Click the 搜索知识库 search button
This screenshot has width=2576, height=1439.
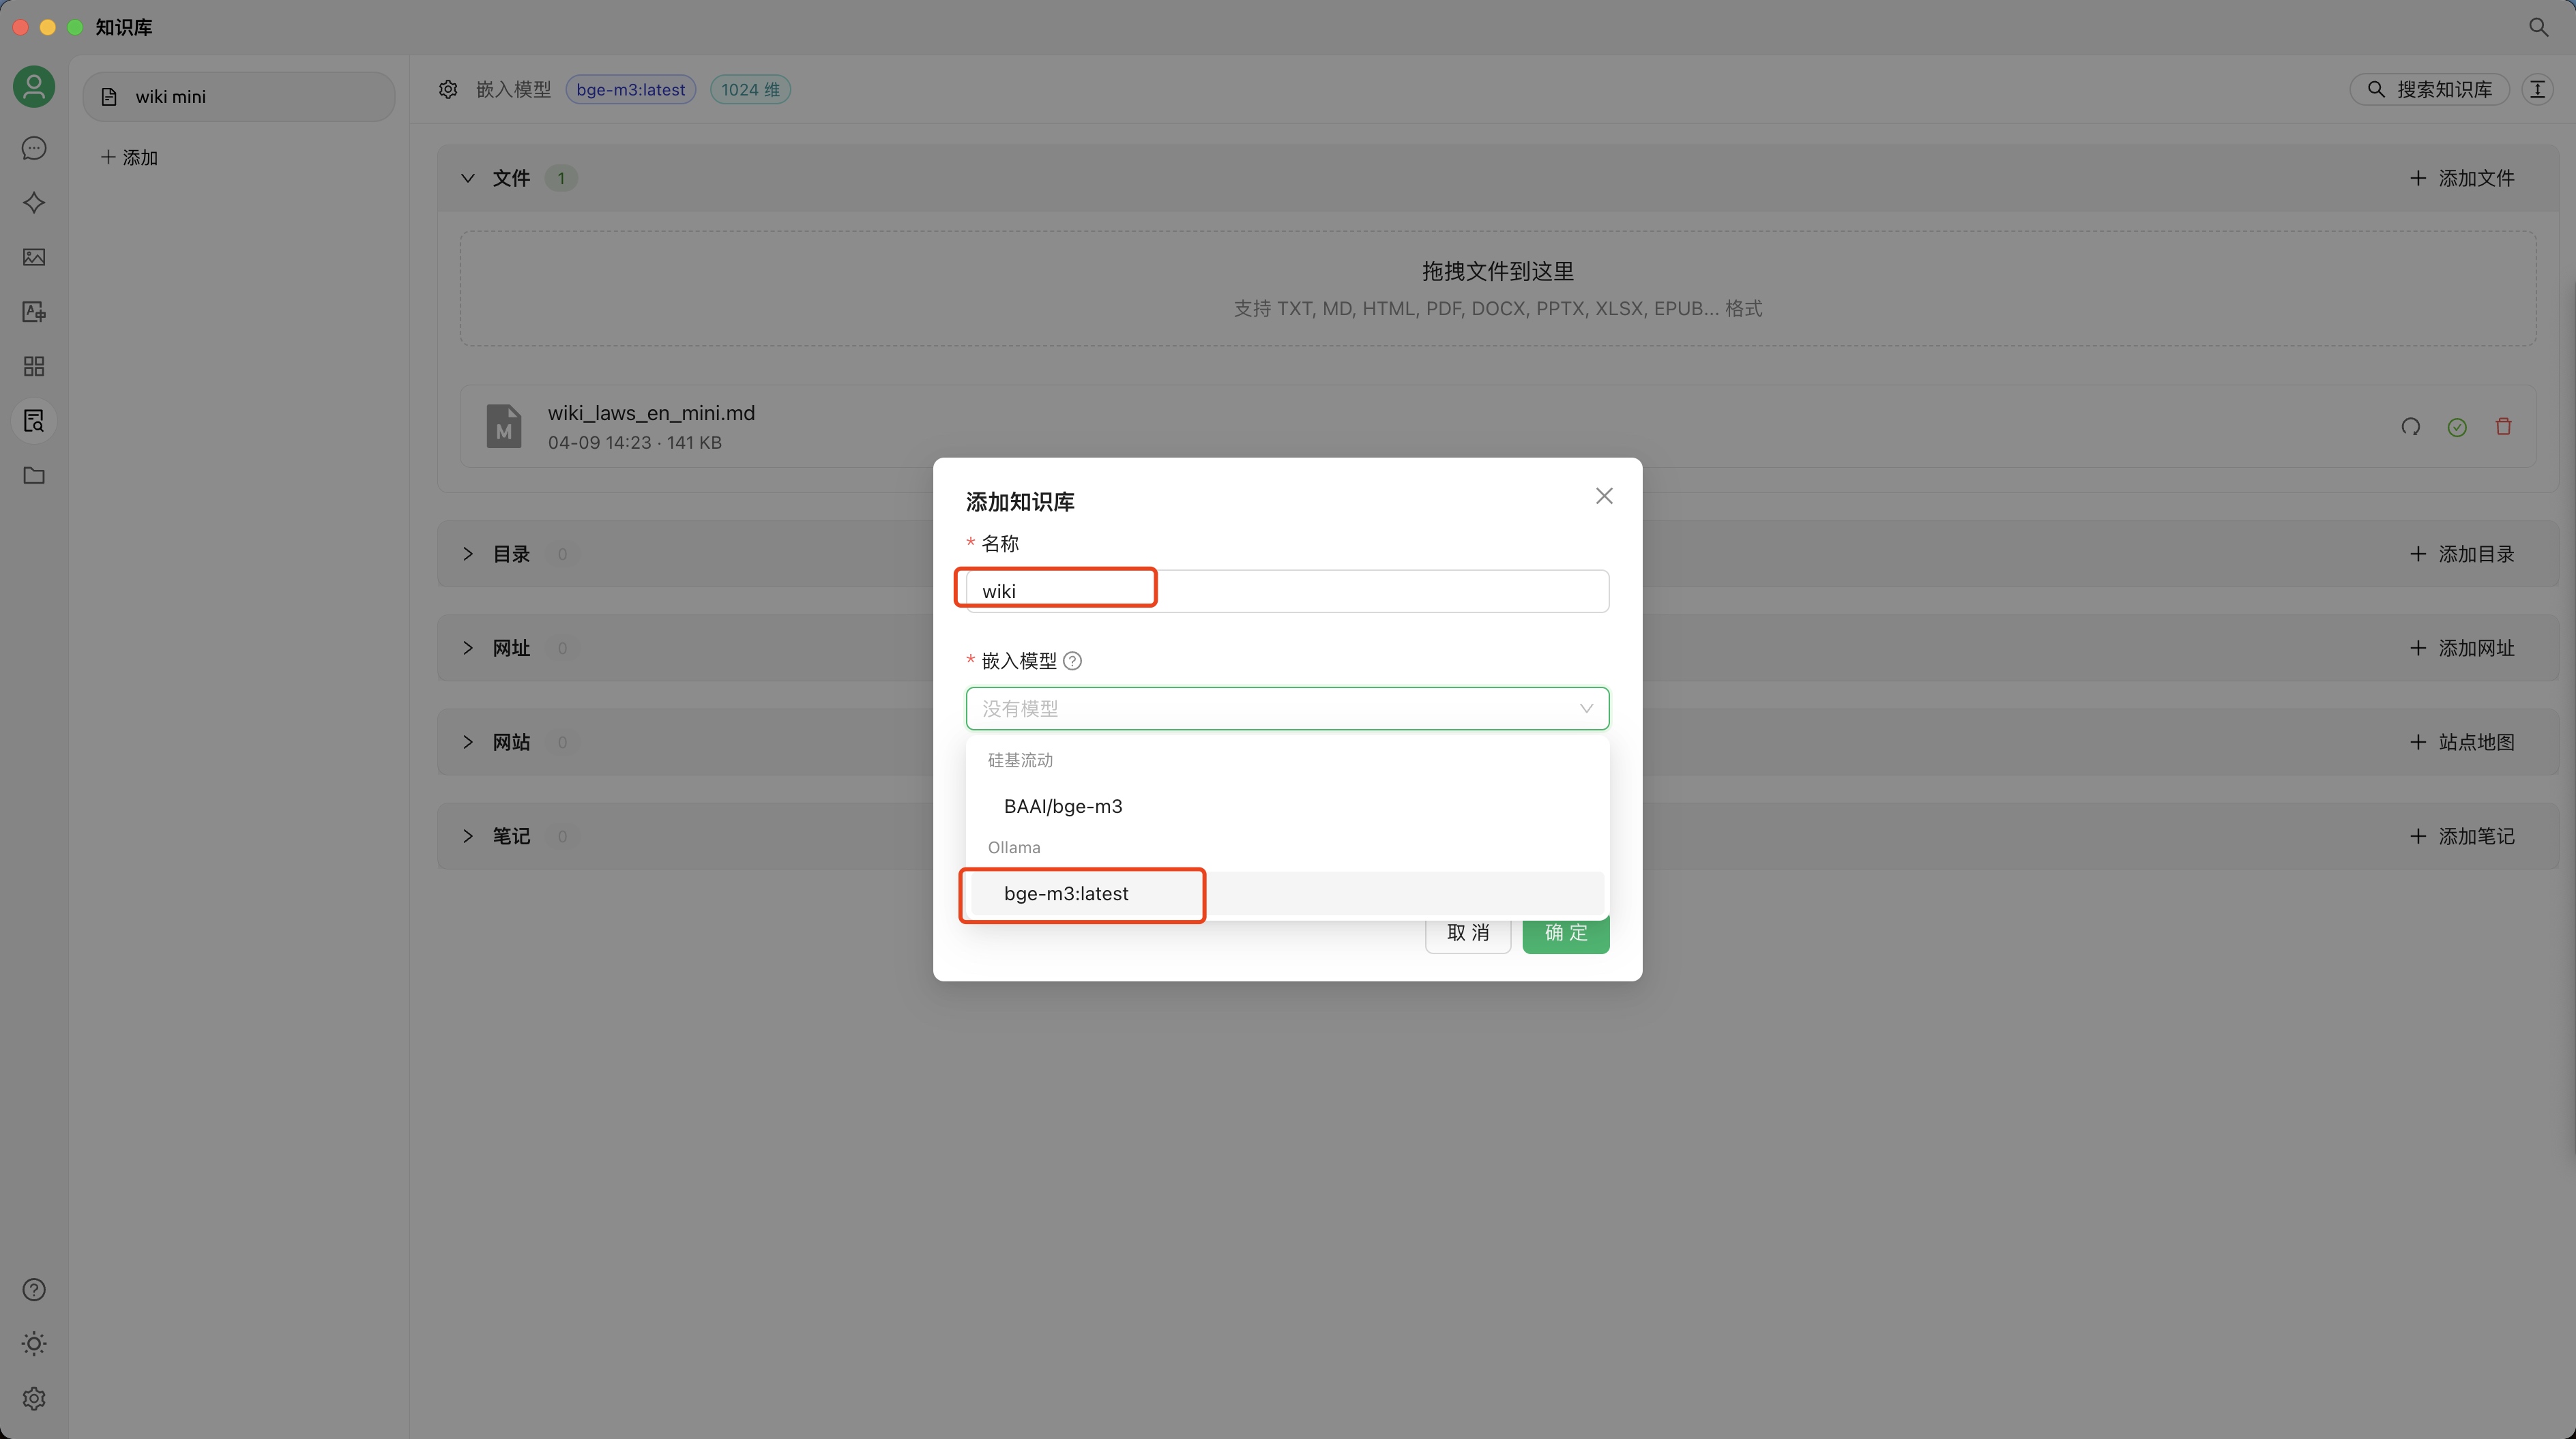(x=2429, y=89)
